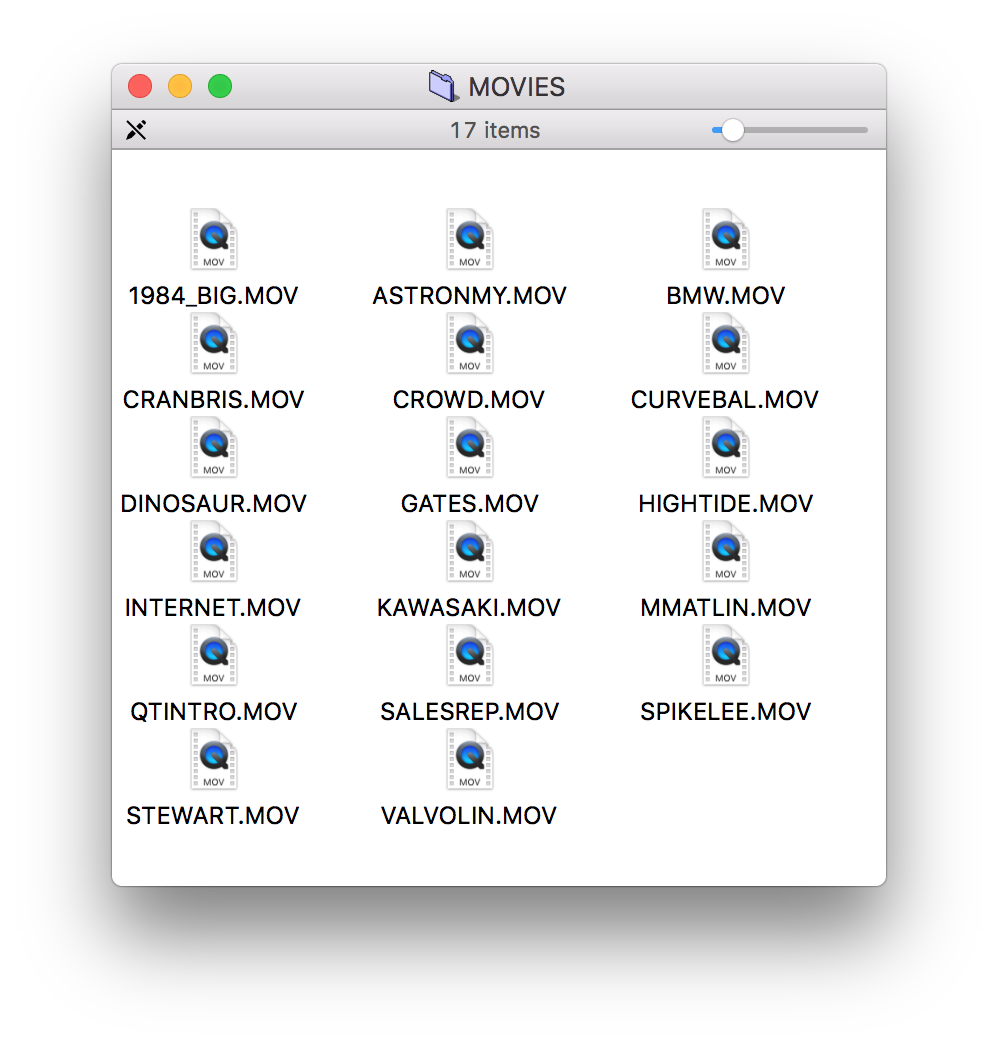This screenshot has width=998, height=1046.
Task: Select the SALESREP.MOV file icon
Action: coord(470,656)
